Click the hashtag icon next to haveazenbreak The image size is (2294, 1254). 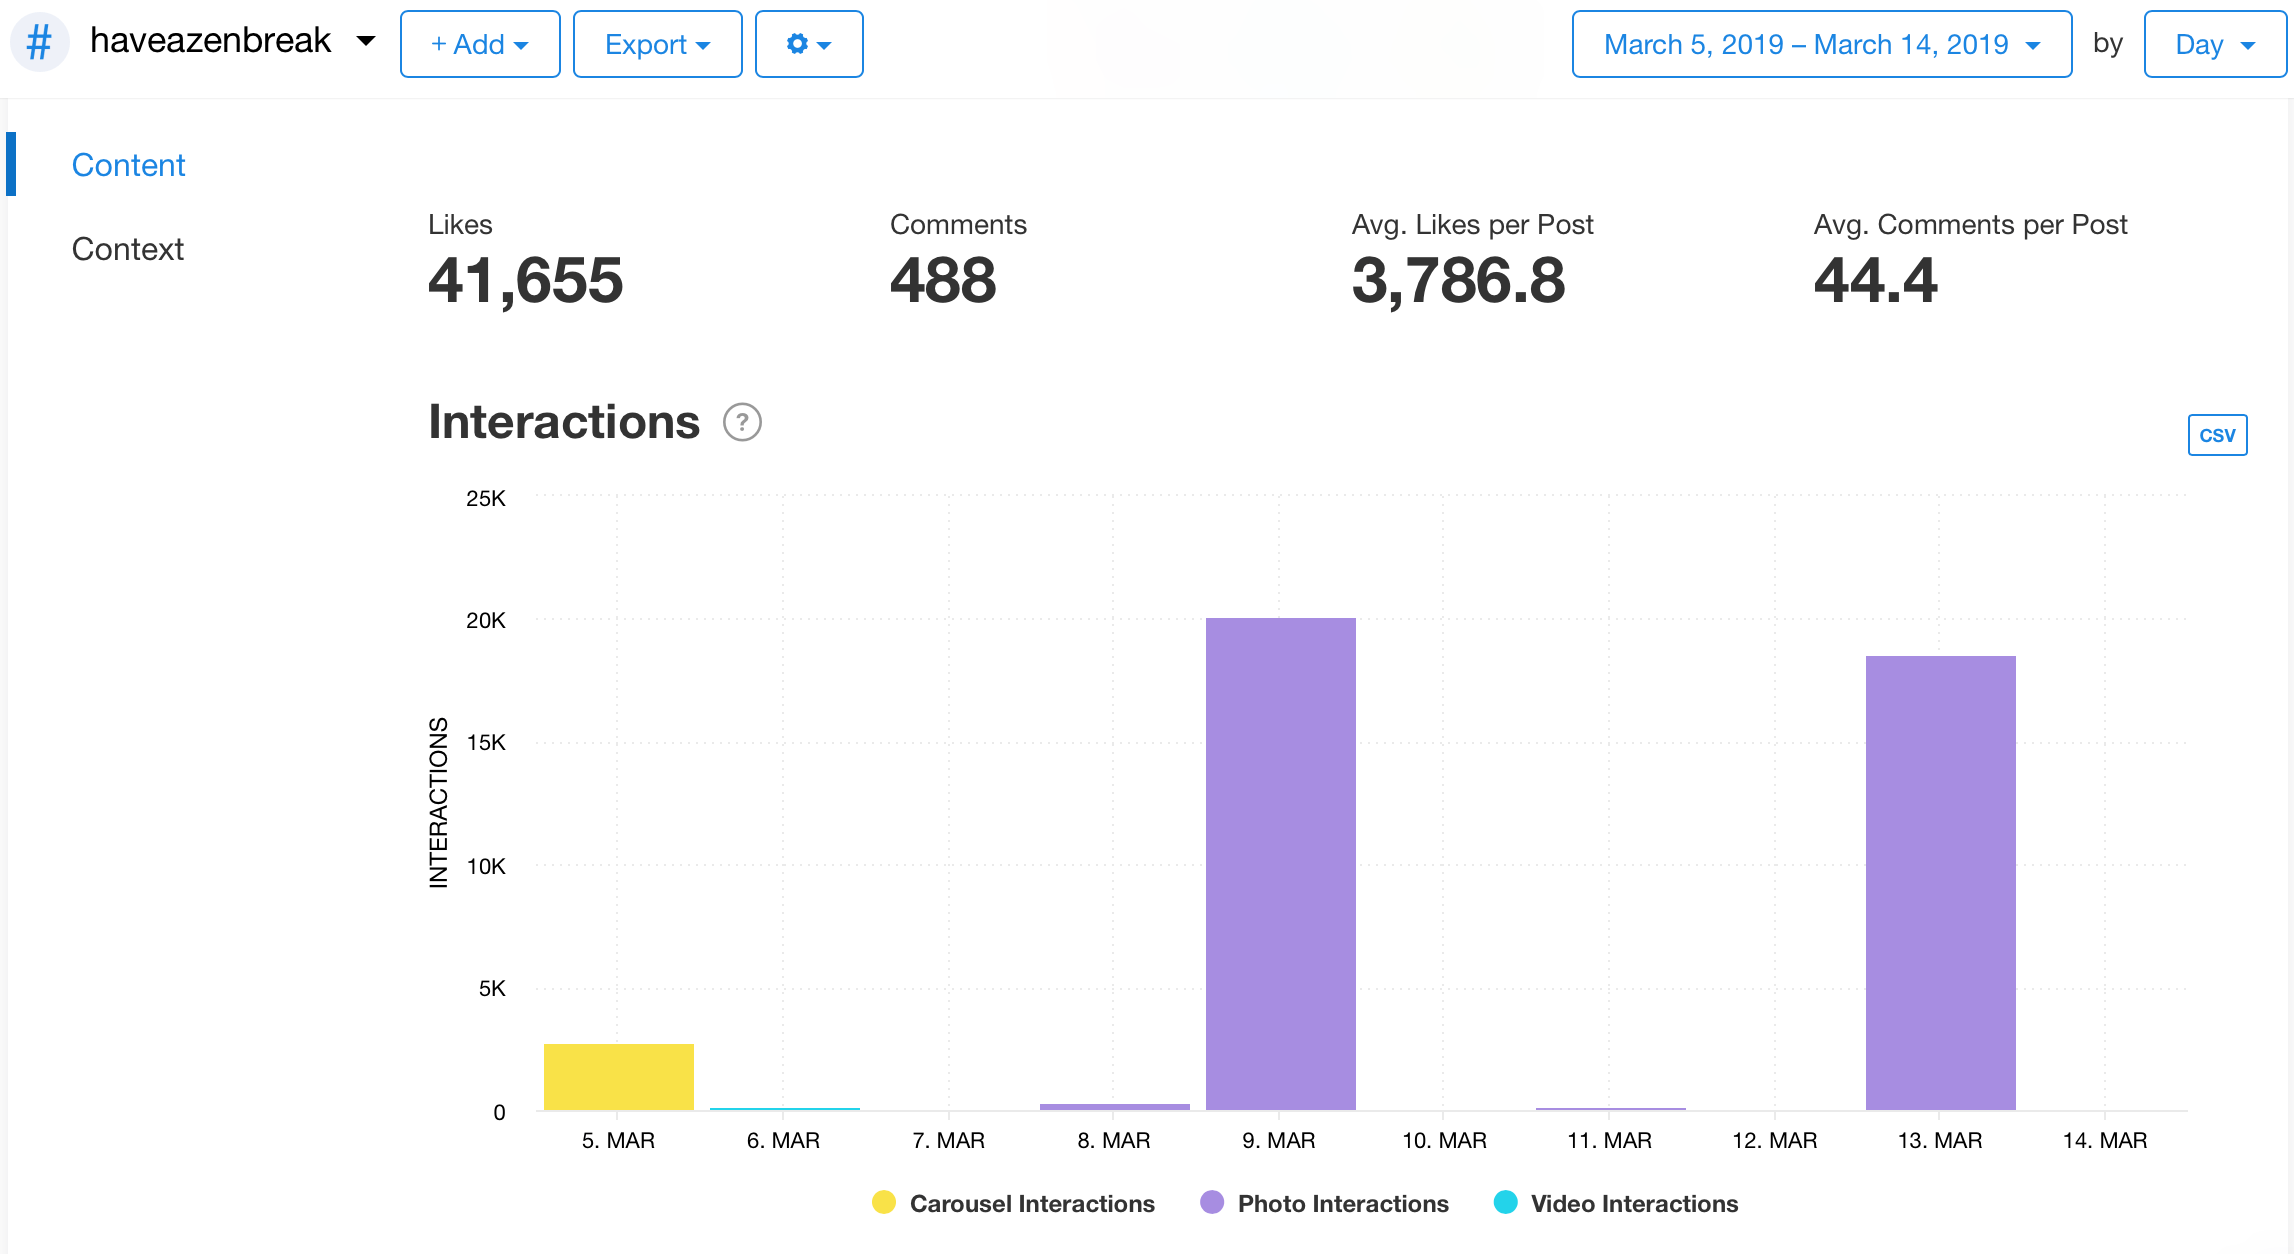(39, 43)
